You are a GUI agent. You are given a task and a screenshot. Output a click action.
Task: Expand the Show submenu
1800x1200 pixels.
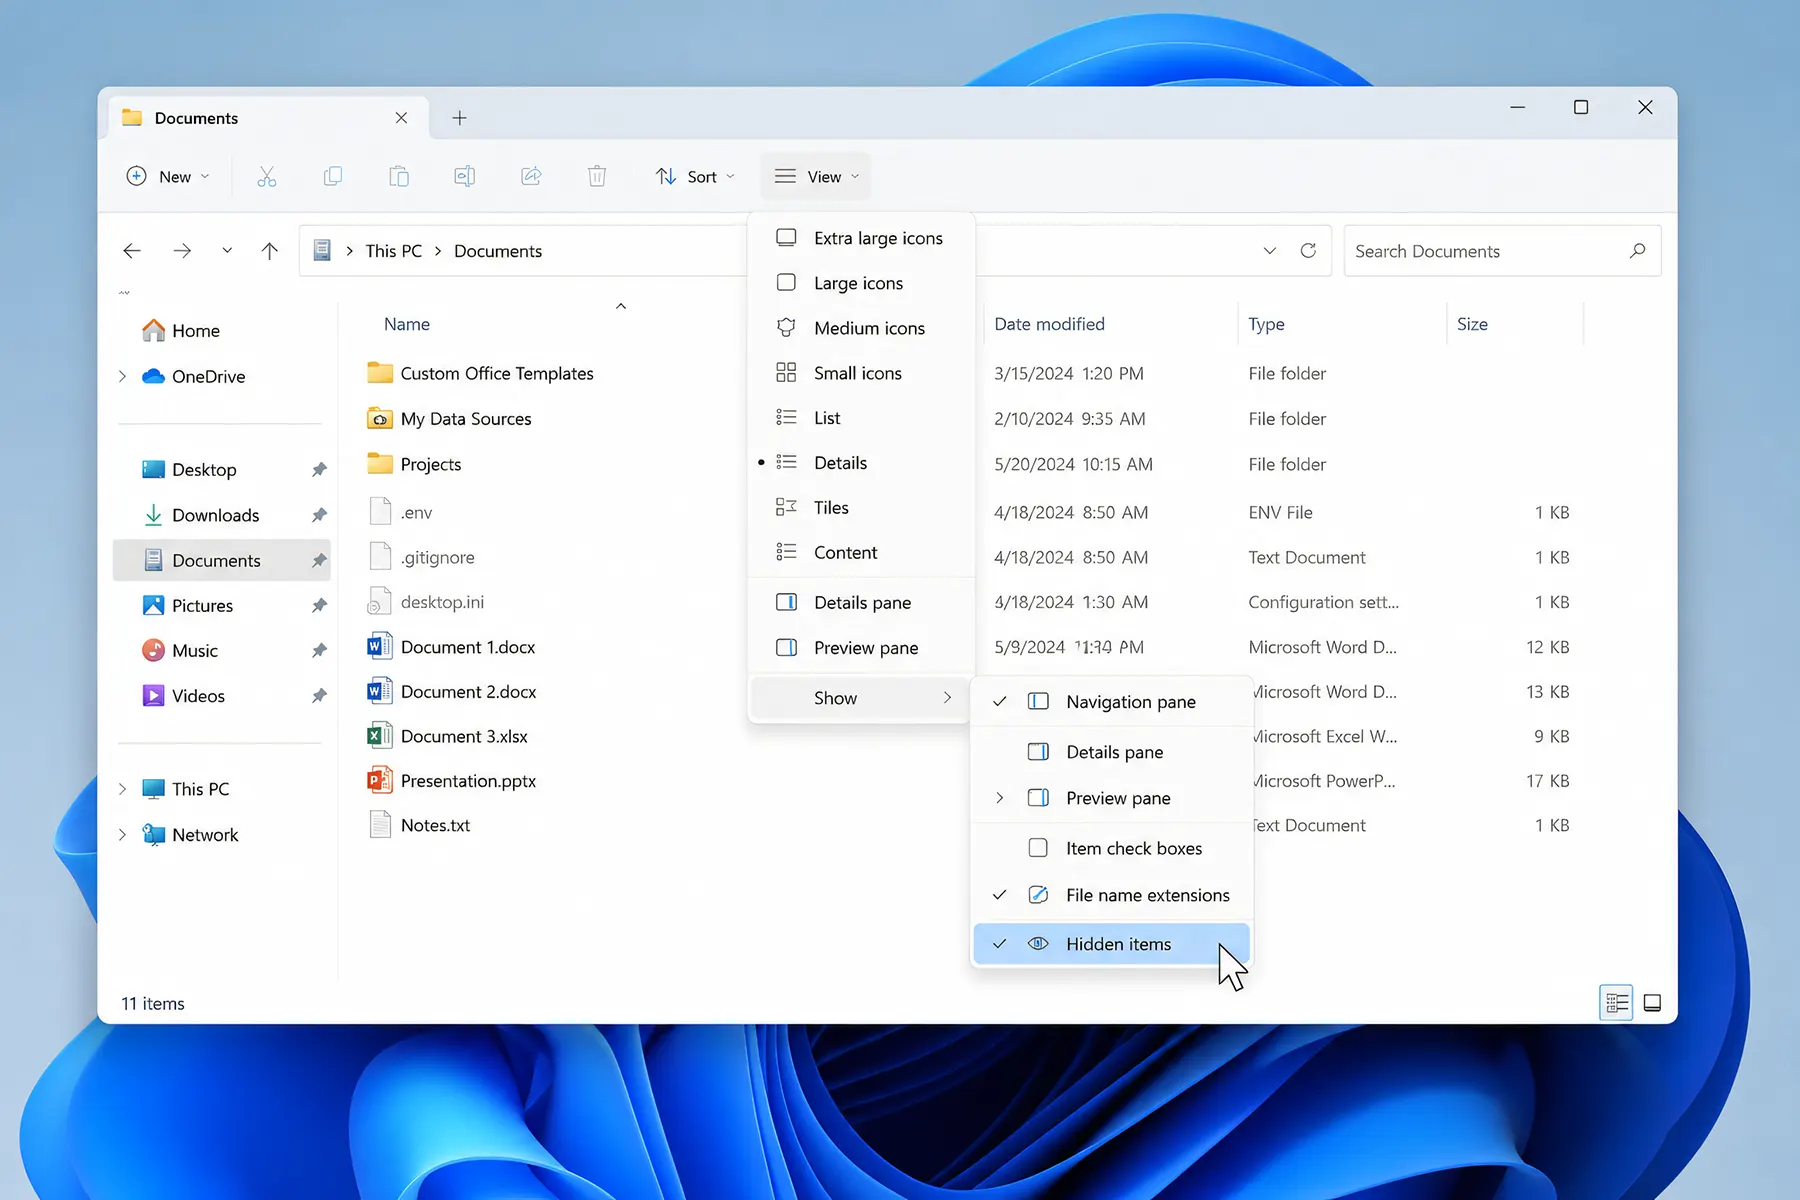[x=861, y=698]
